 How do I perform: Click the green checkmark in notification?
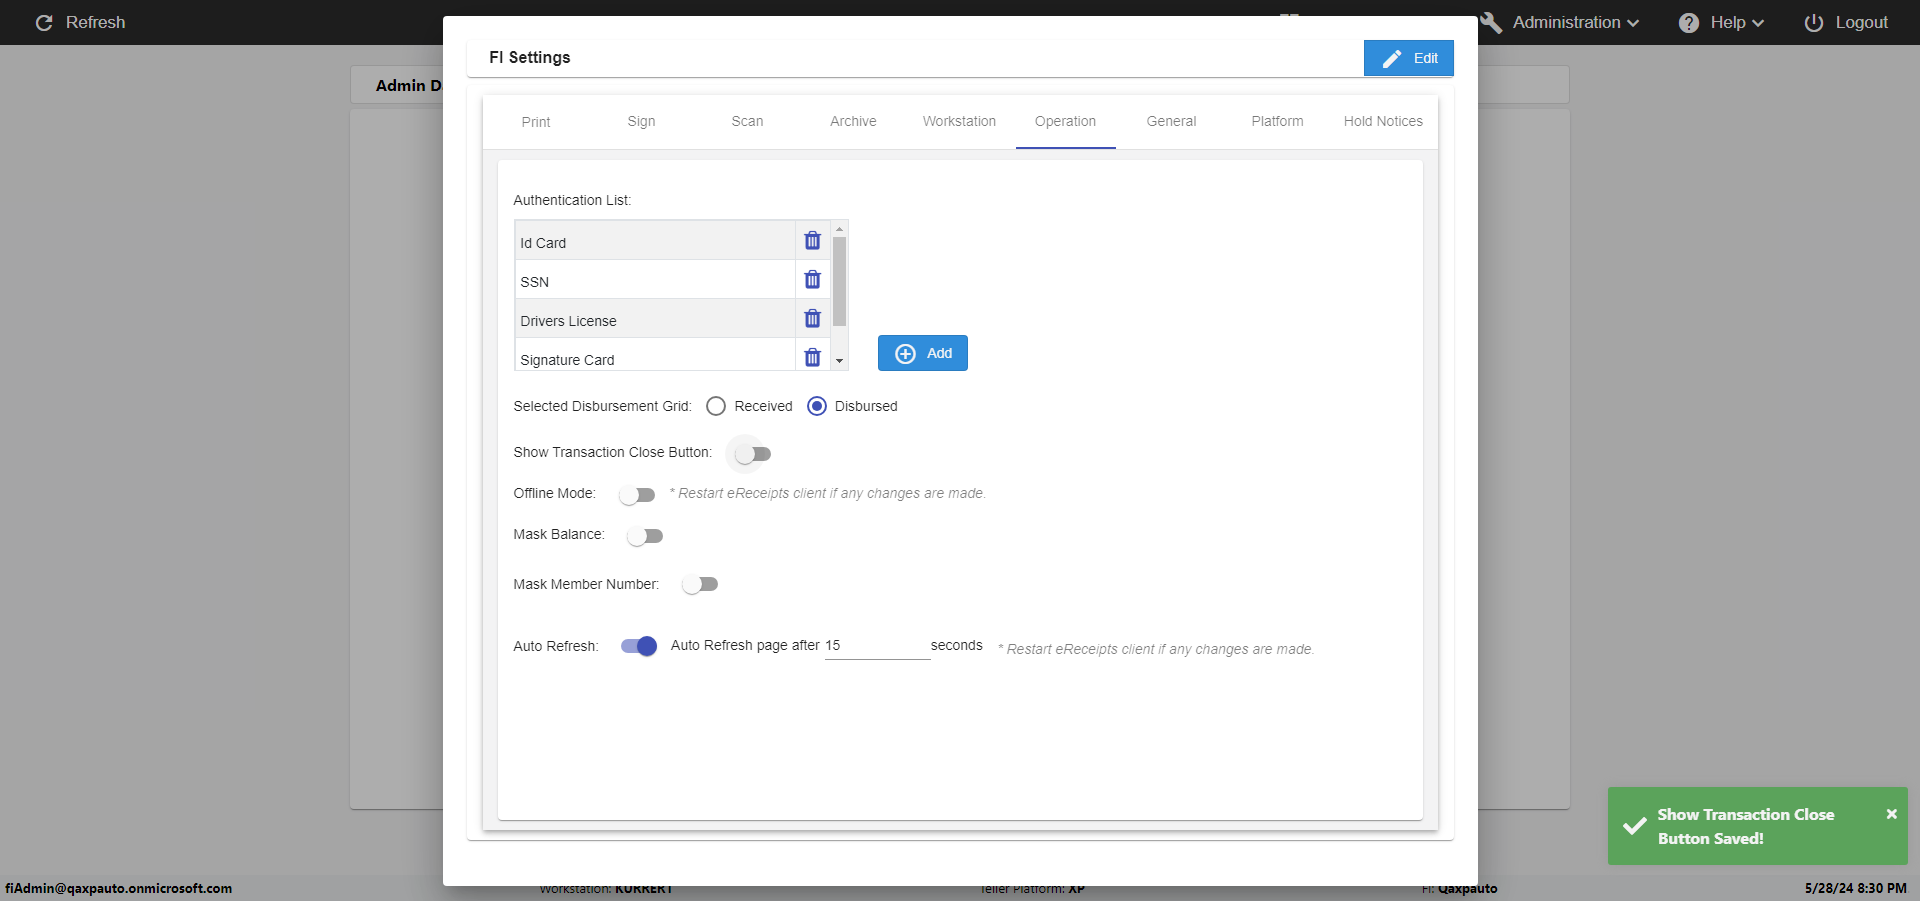[x=1635, y=826]
